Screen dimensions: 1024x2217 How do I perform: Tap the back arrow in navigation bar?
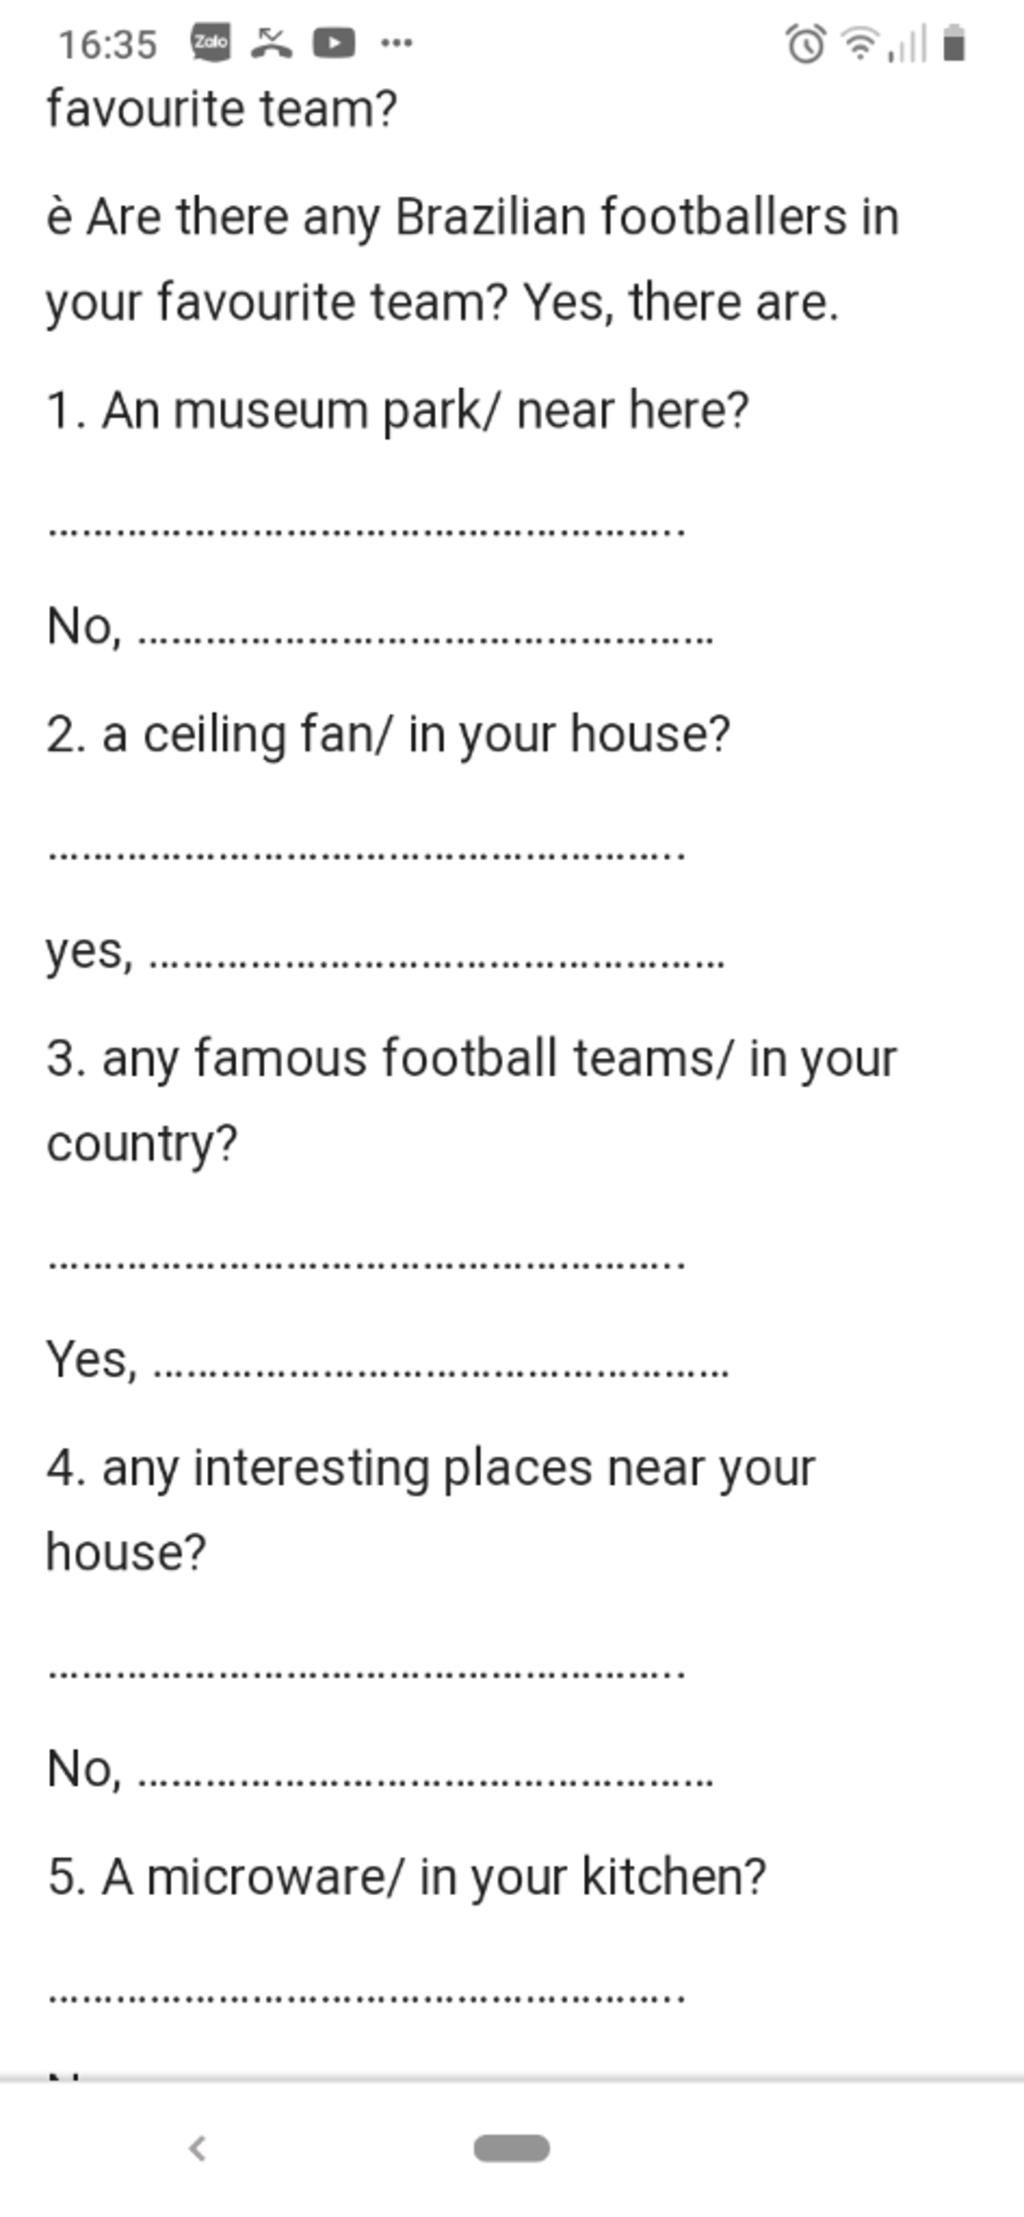pos(197,2147)
